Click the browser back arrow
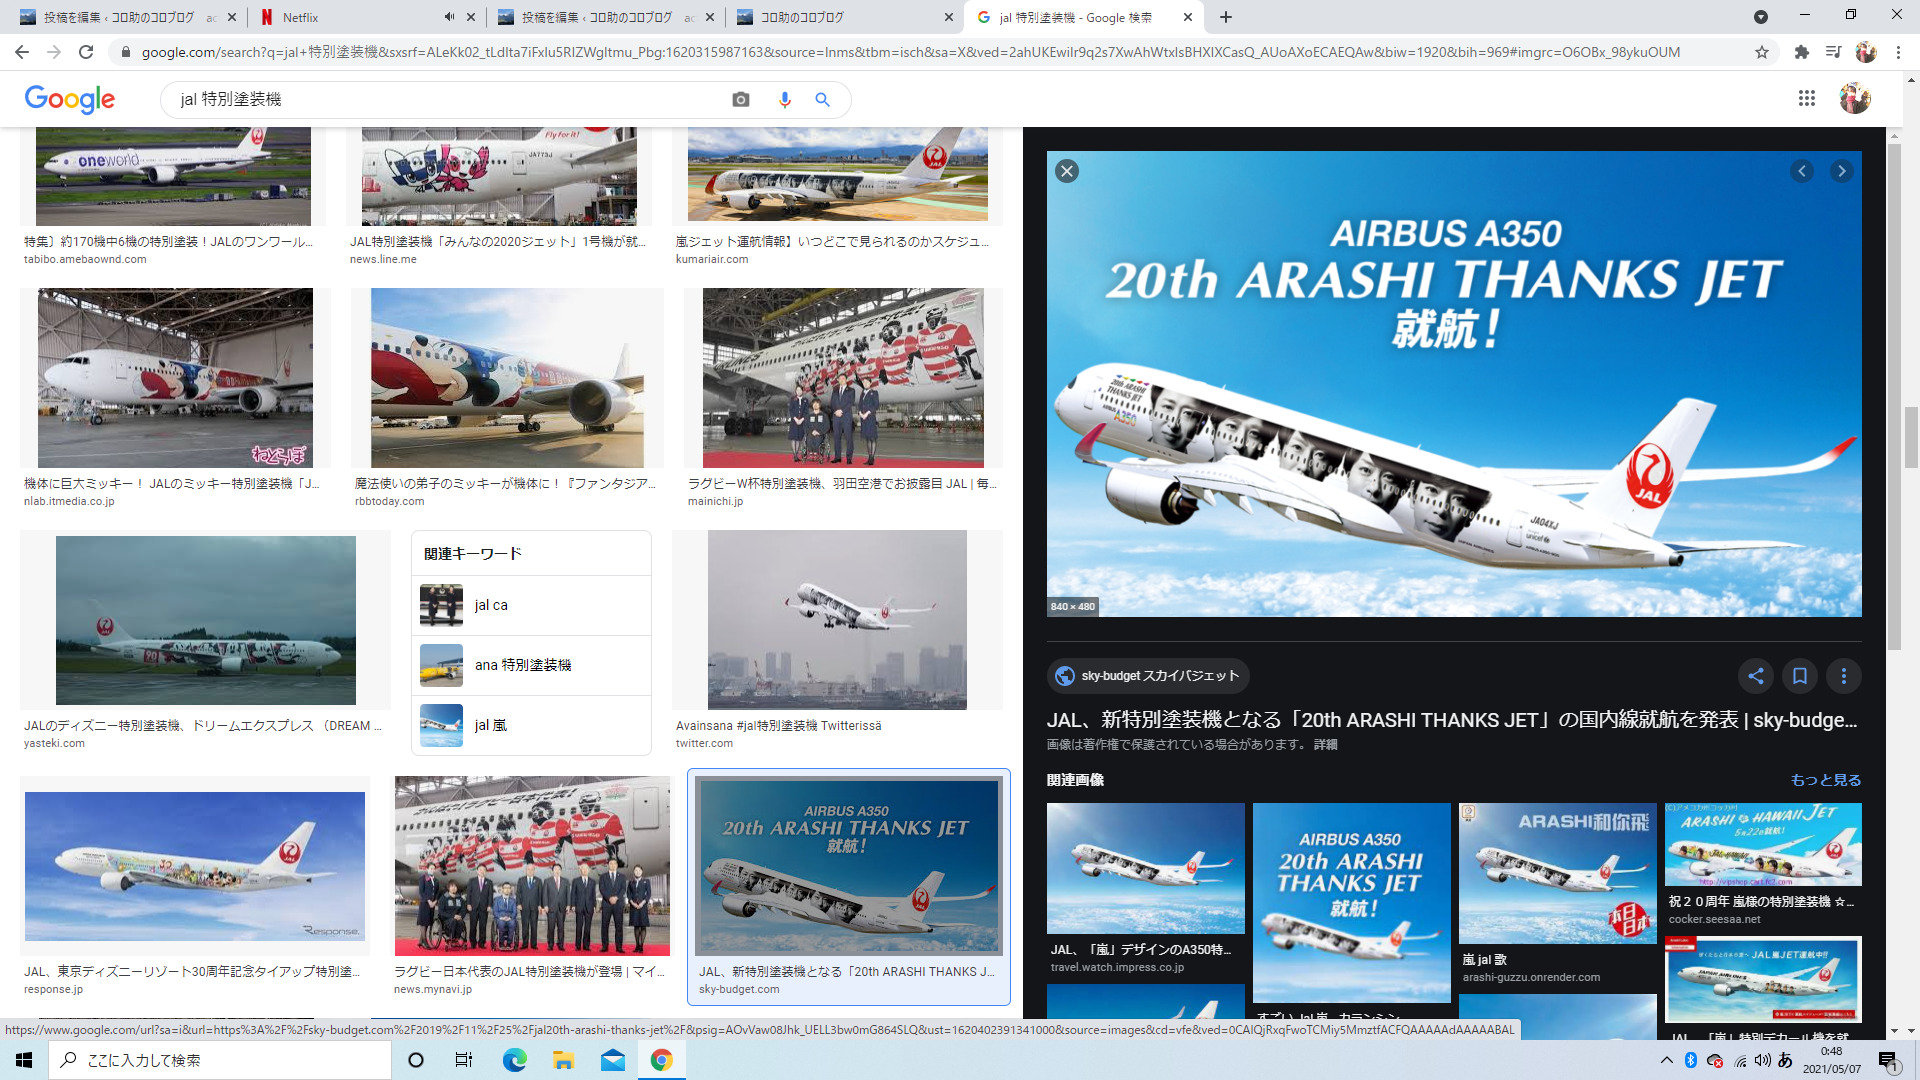This screenshot has width=1920, height=1080. pos(22,52)
